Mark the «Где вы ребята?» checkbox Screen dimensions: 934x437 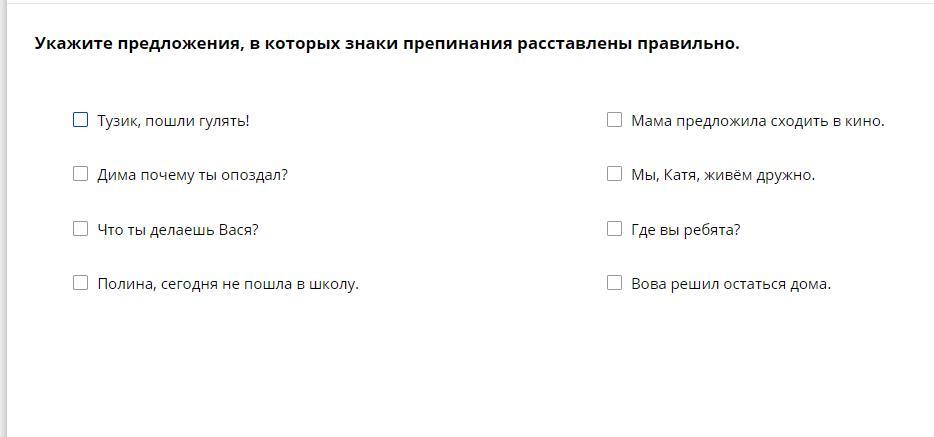point(614,229)
